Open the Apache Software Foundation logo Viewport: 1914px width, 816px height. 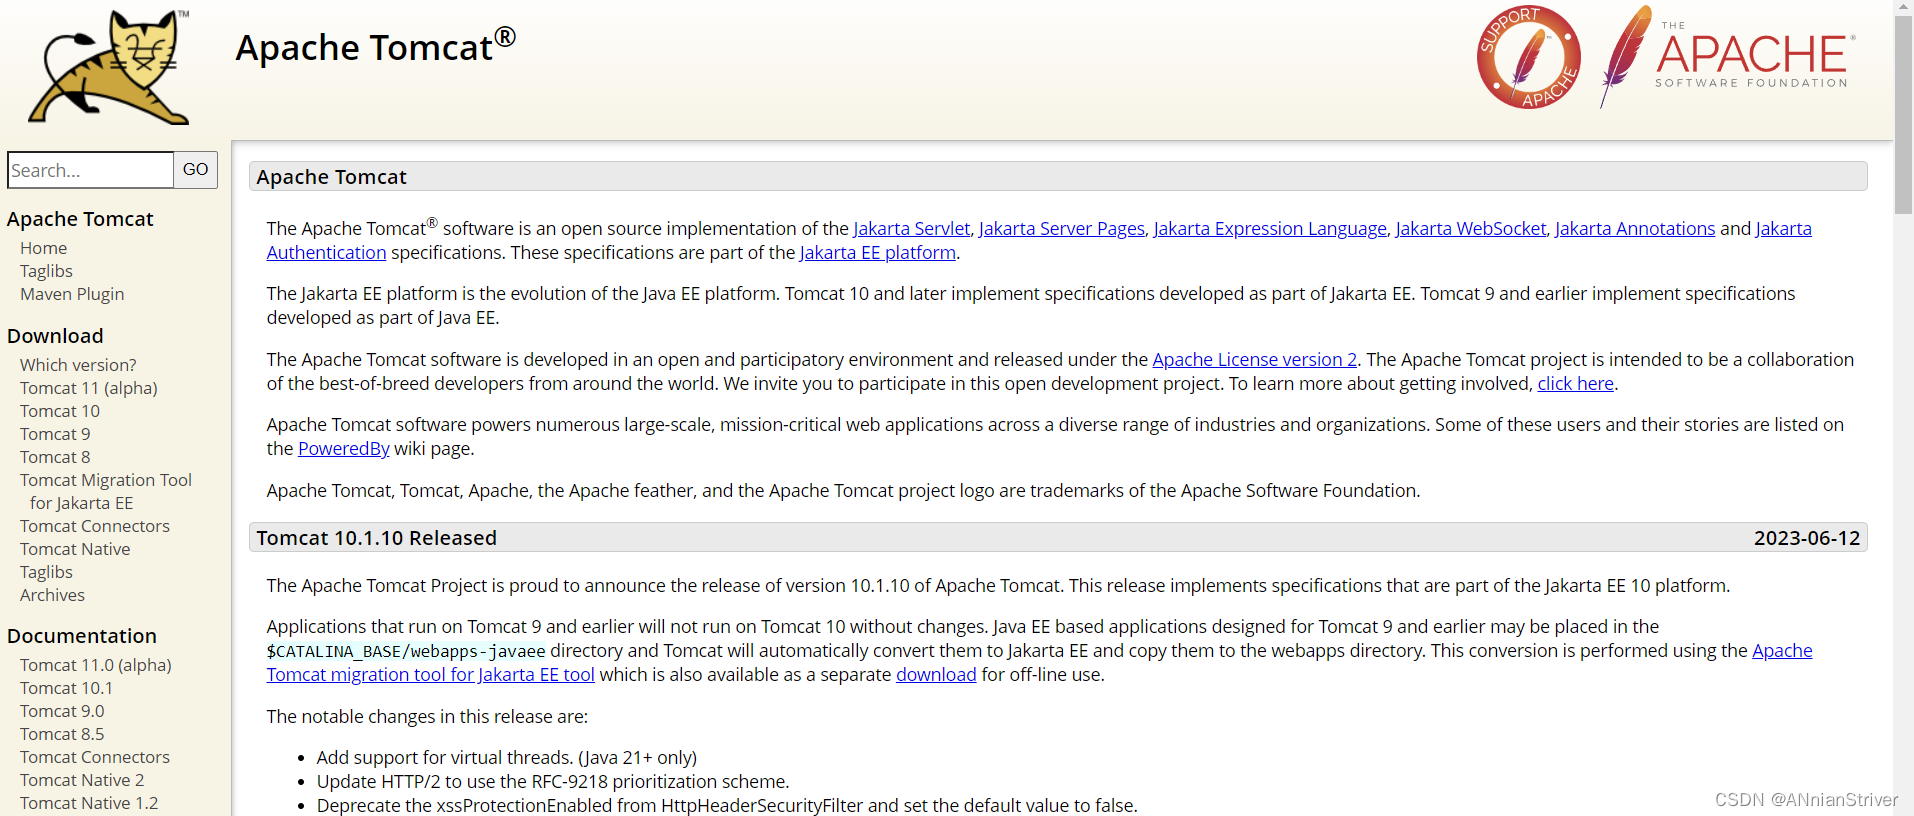pos(1728,57)
